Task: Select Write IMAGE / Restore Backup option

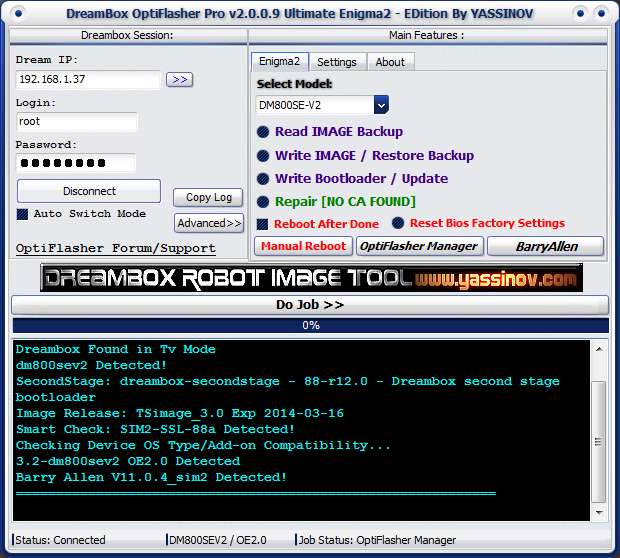Action: pyautogui.click(x=263, y=156)
